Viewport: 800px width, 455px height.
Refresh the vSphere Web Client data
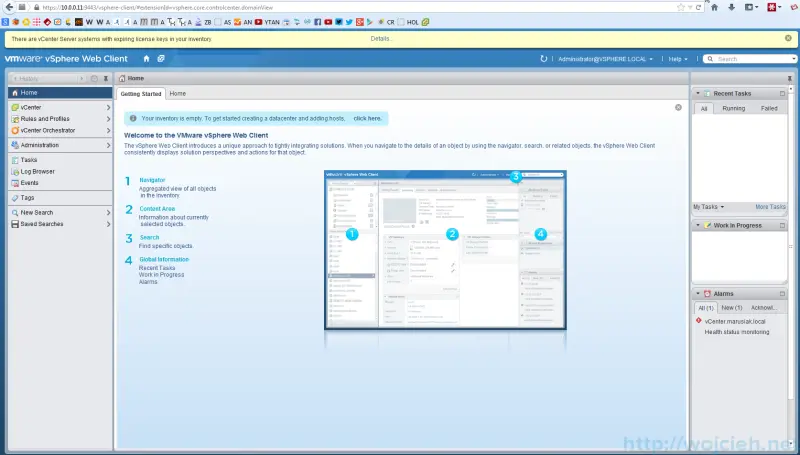(x=544, y=59)
